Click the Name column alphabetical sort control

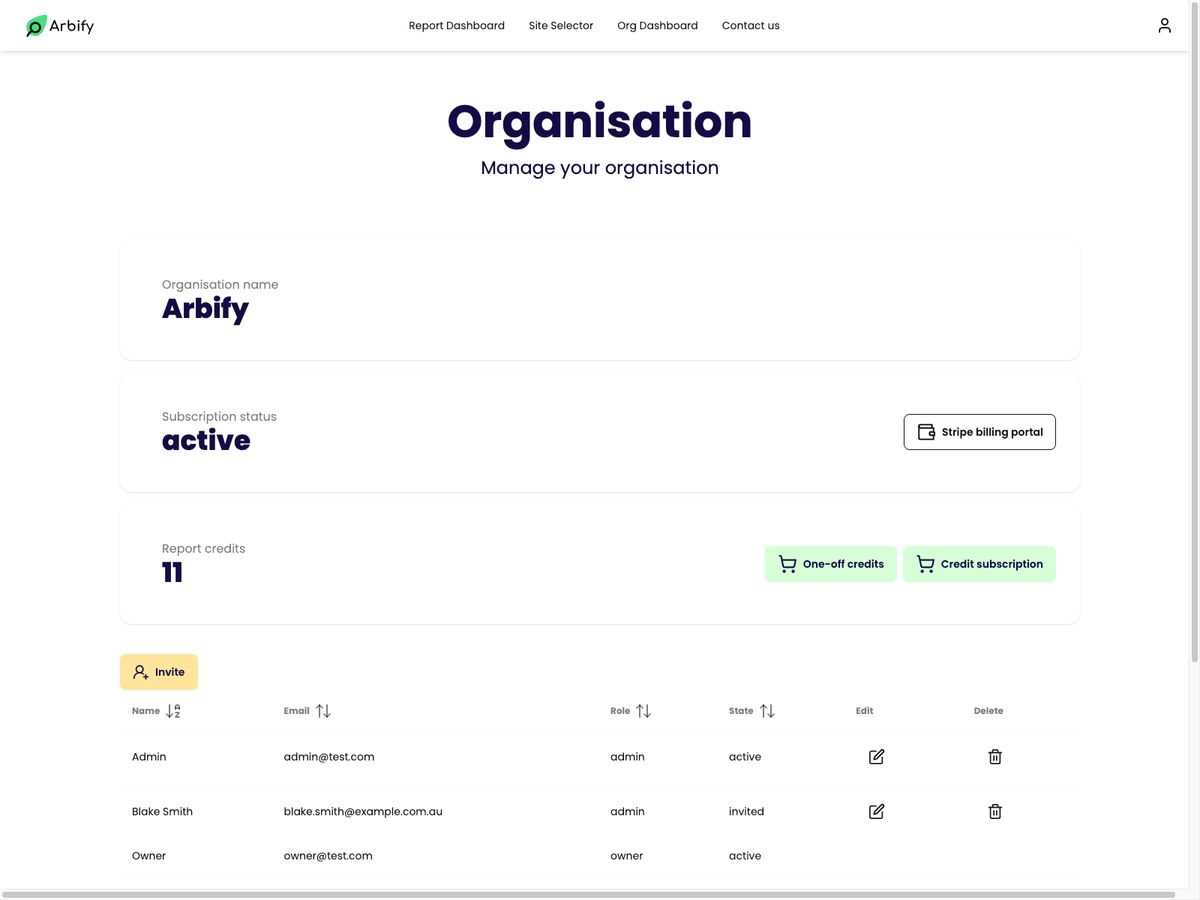[172, 710]
